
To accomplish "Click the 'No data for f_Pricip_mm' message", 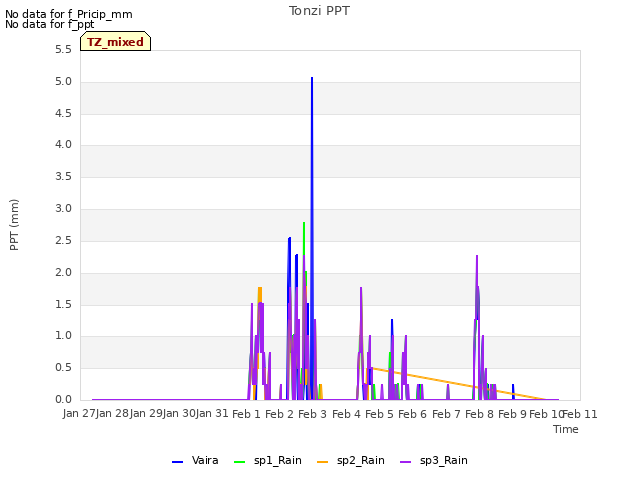I will click(x=69, y=14).
